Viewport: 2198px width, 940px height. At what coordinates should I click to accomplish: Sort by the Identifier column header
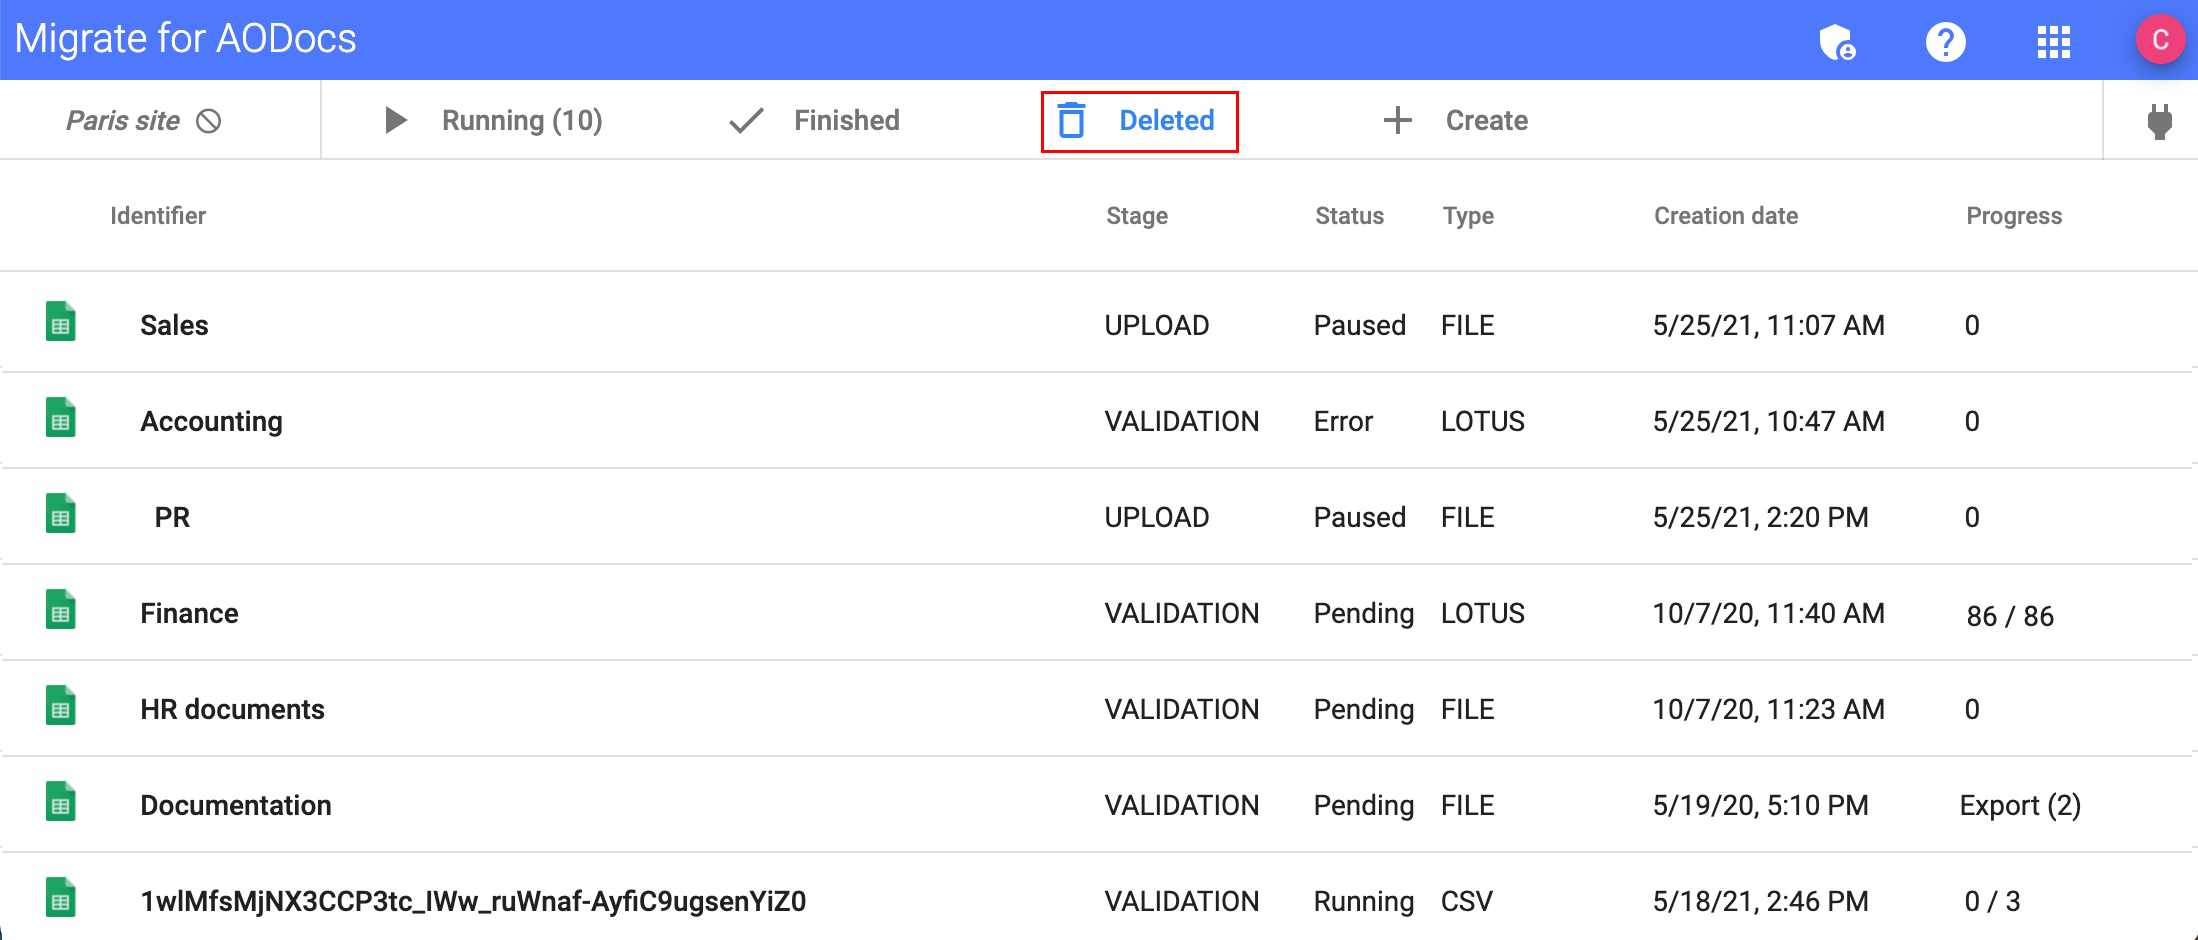pos(158,216)
